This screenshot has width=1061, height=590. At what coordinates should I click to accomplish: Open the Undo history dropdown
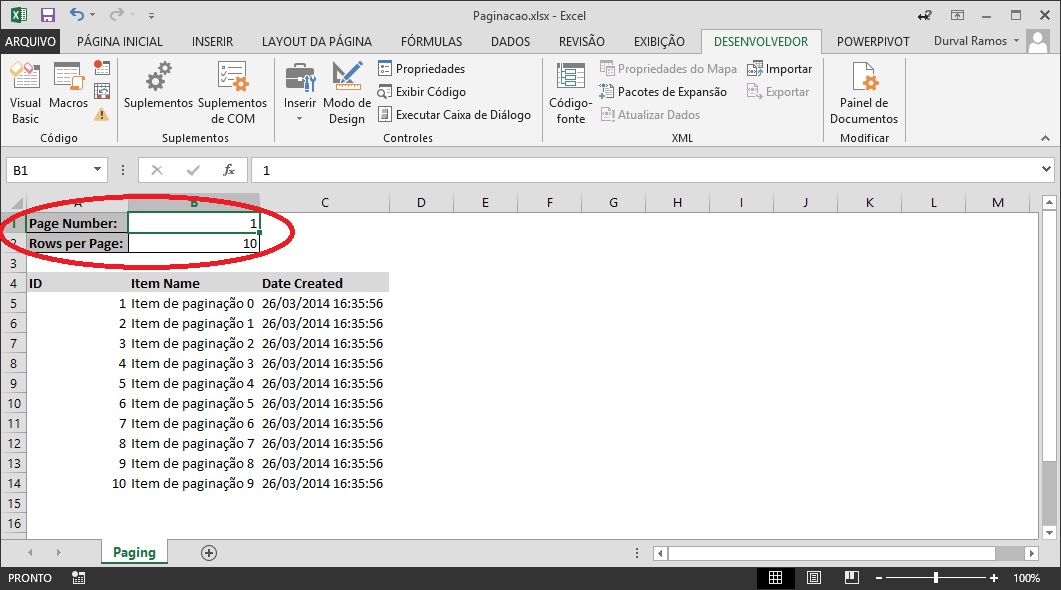click(x=93, y=15)
